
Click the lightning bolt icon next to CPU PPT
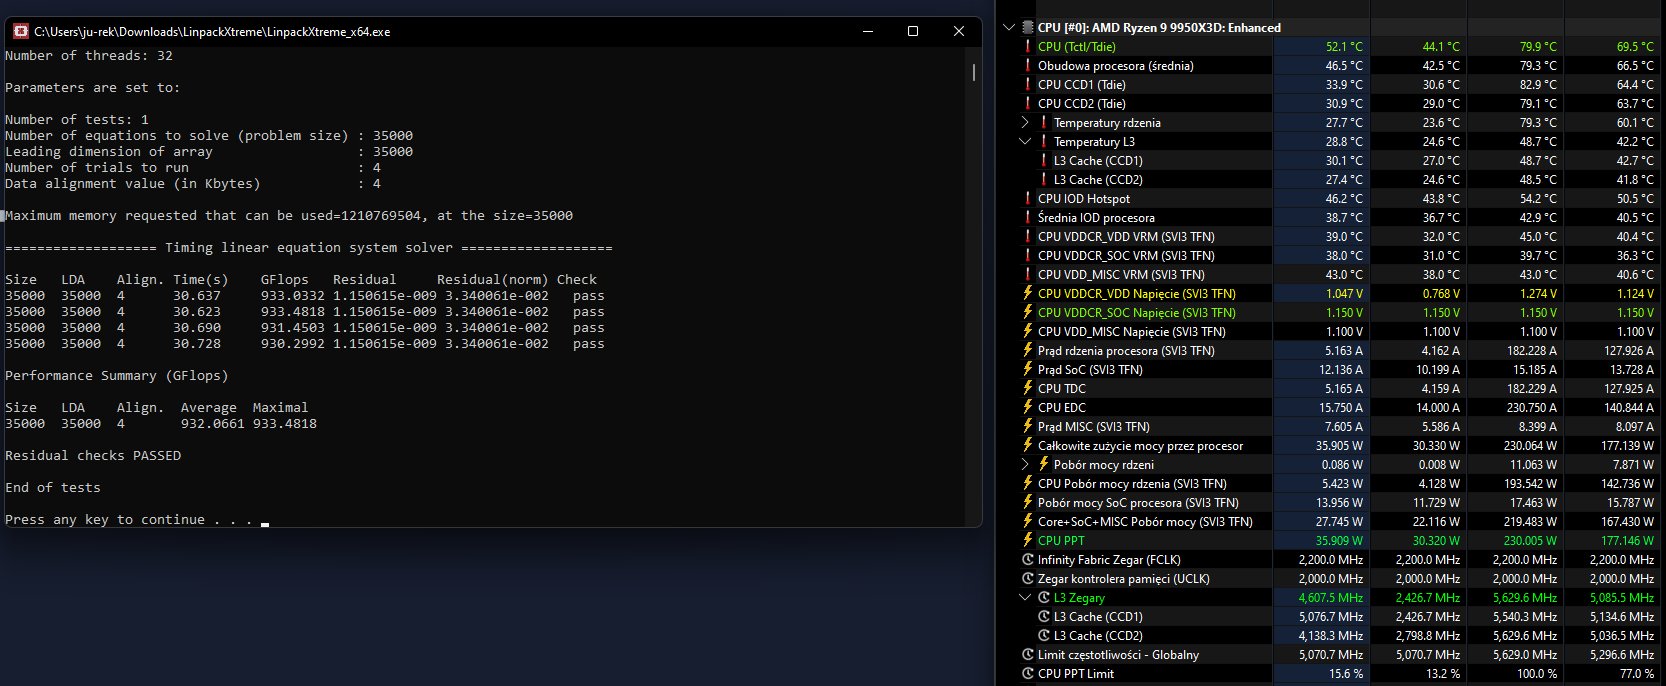coord(1028,541)
